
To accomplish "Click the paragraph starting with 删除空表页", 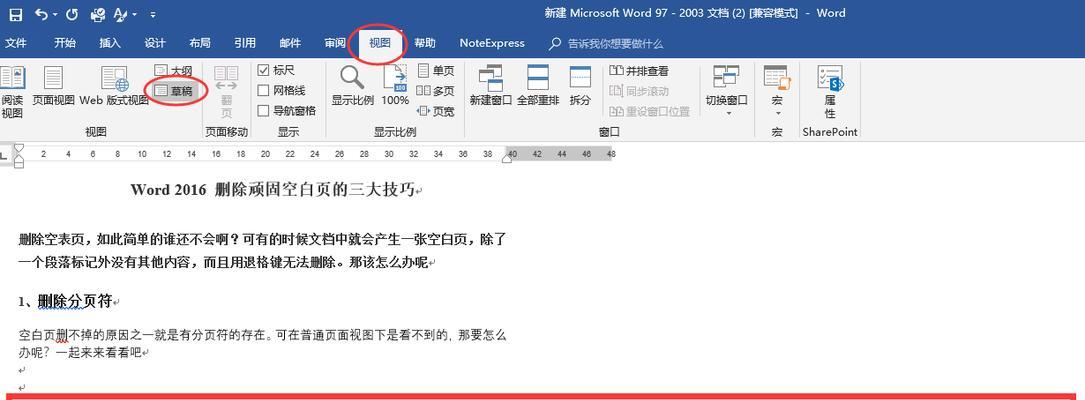I will [263, 251].
